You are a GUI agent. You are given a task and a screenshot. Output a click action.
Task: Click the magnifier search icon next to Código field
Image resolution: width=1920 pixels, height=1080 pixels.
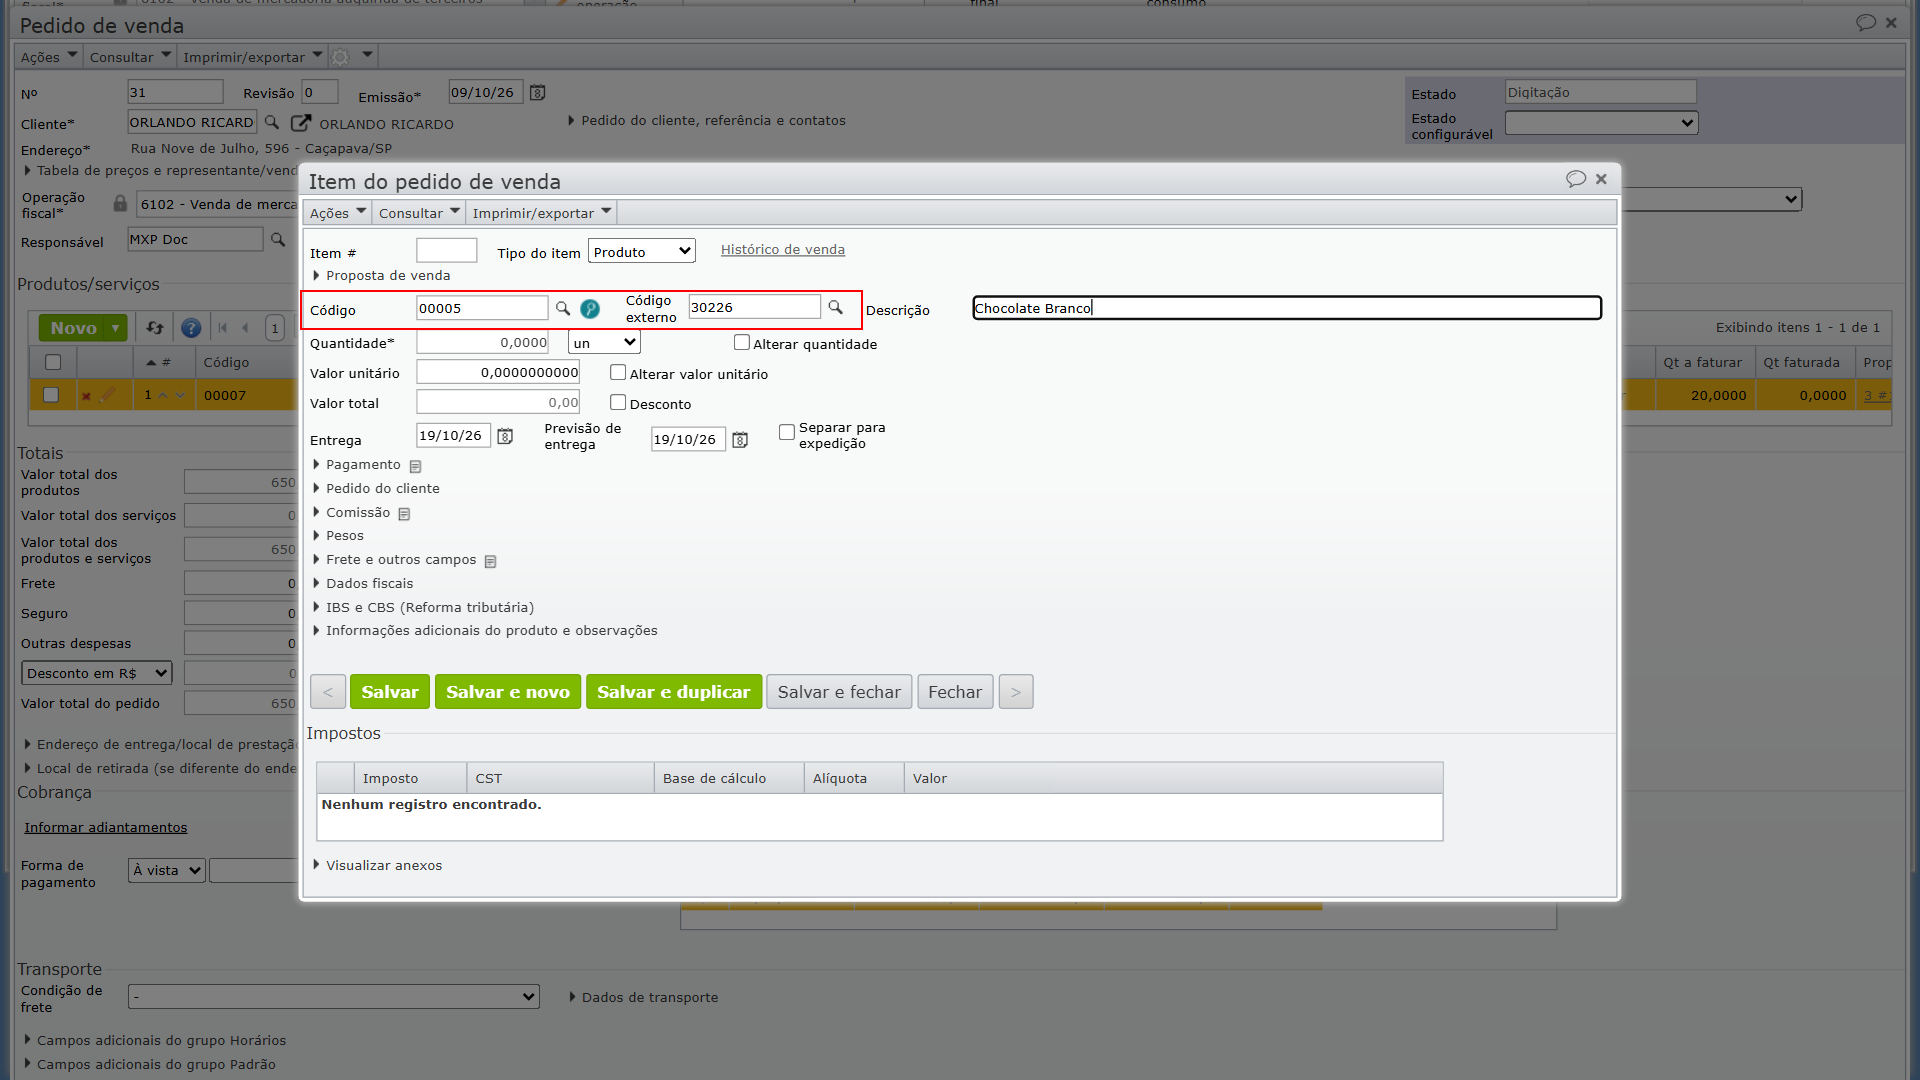pyautogui.click(x=563, y=308)
